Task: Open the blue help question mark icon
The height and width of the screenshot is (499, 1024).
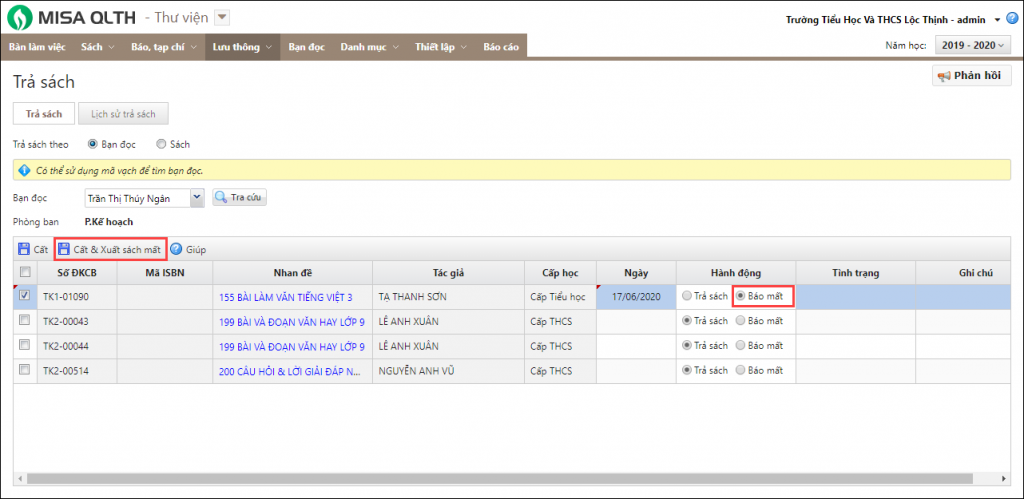Action: click(1012, 18)
